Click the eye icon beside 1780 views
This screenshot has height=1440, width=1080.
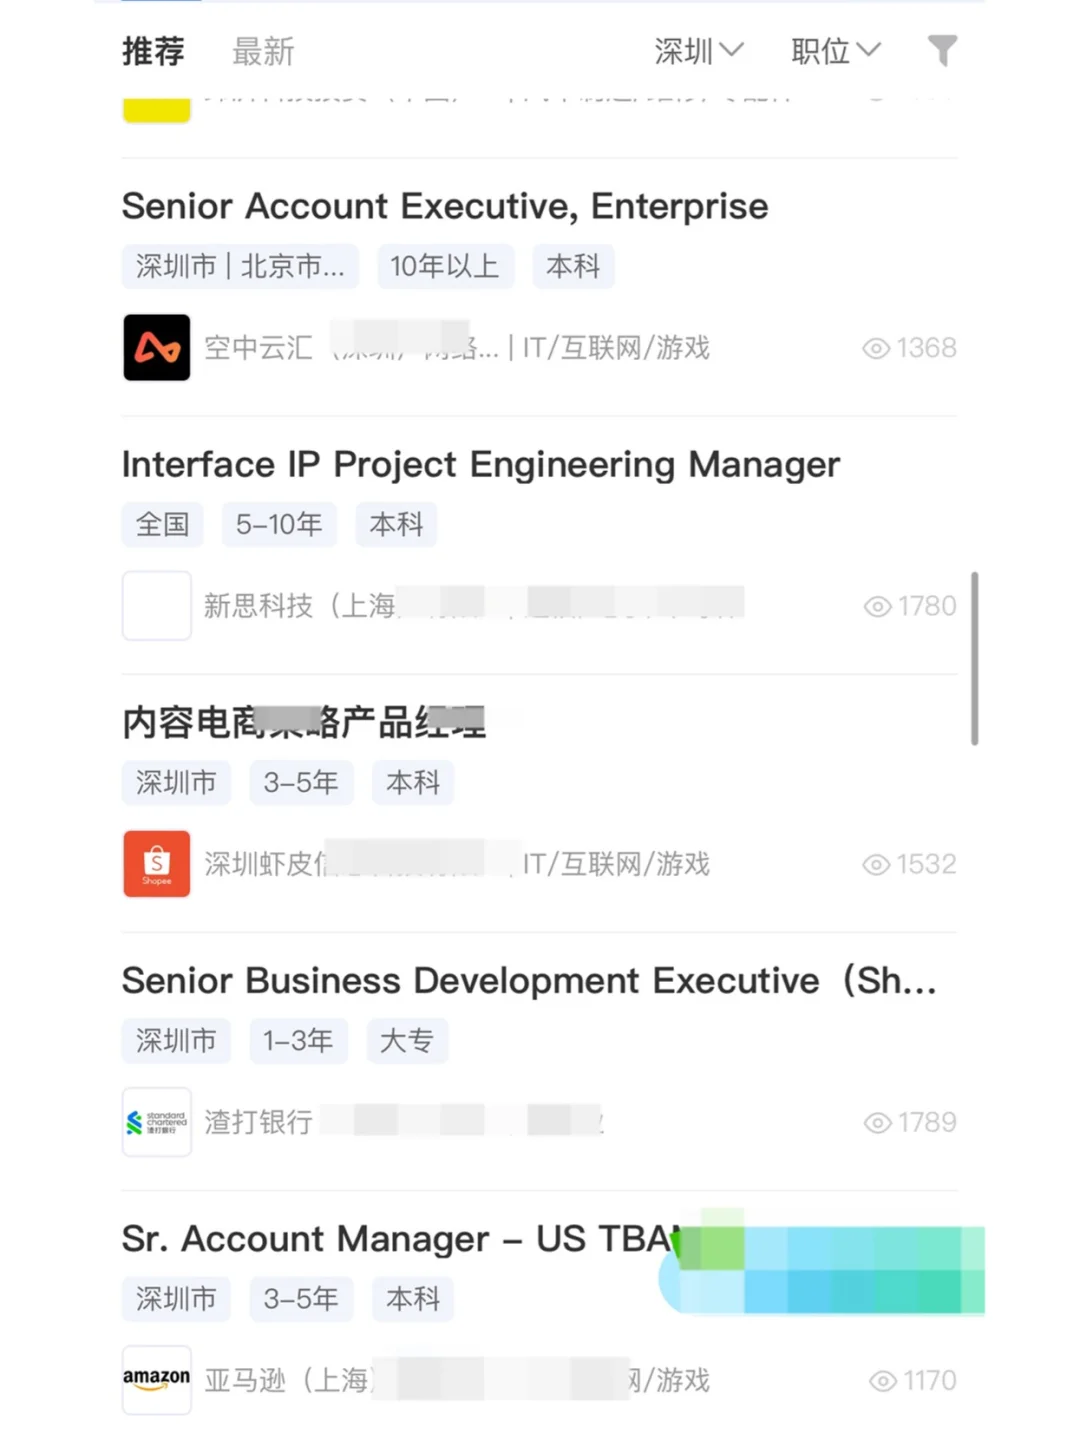click(x=877, y=606)
